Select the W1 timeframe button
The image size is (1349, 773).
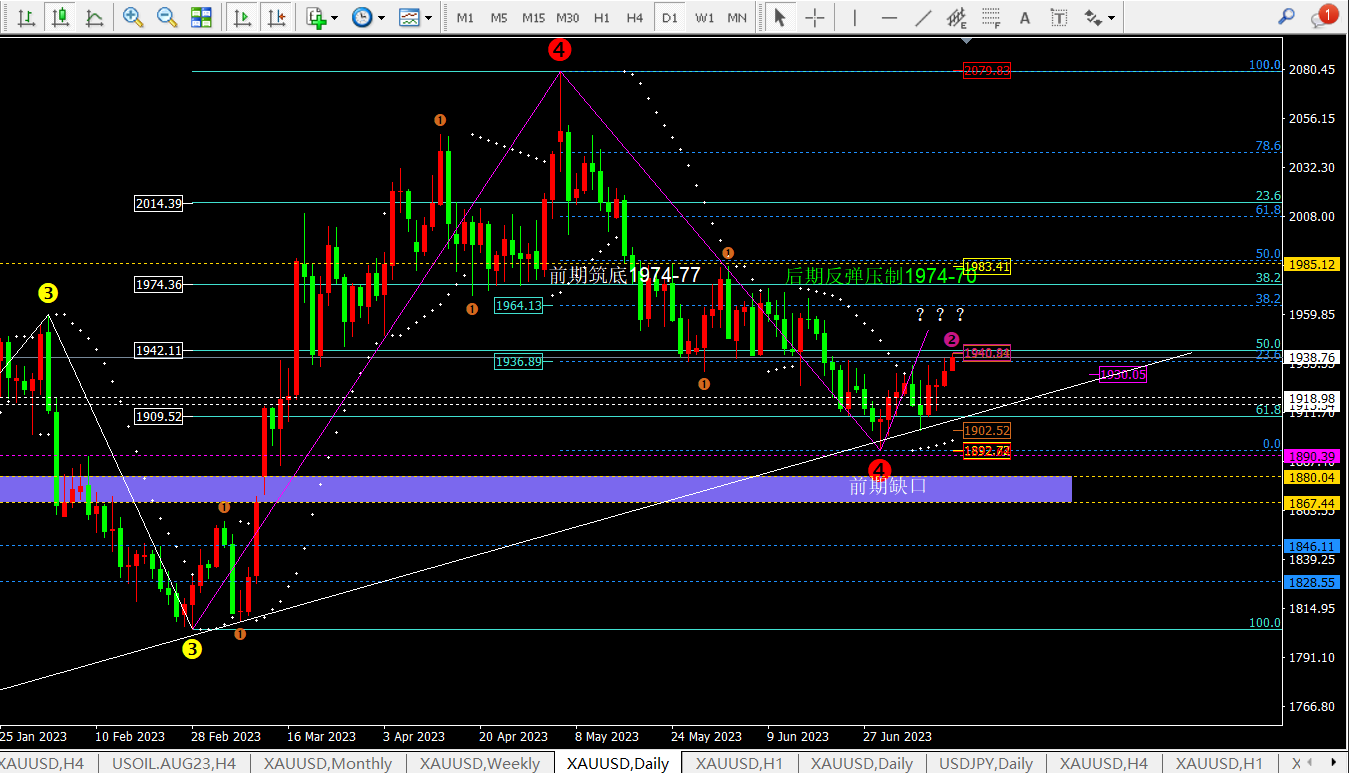(704, 17)
